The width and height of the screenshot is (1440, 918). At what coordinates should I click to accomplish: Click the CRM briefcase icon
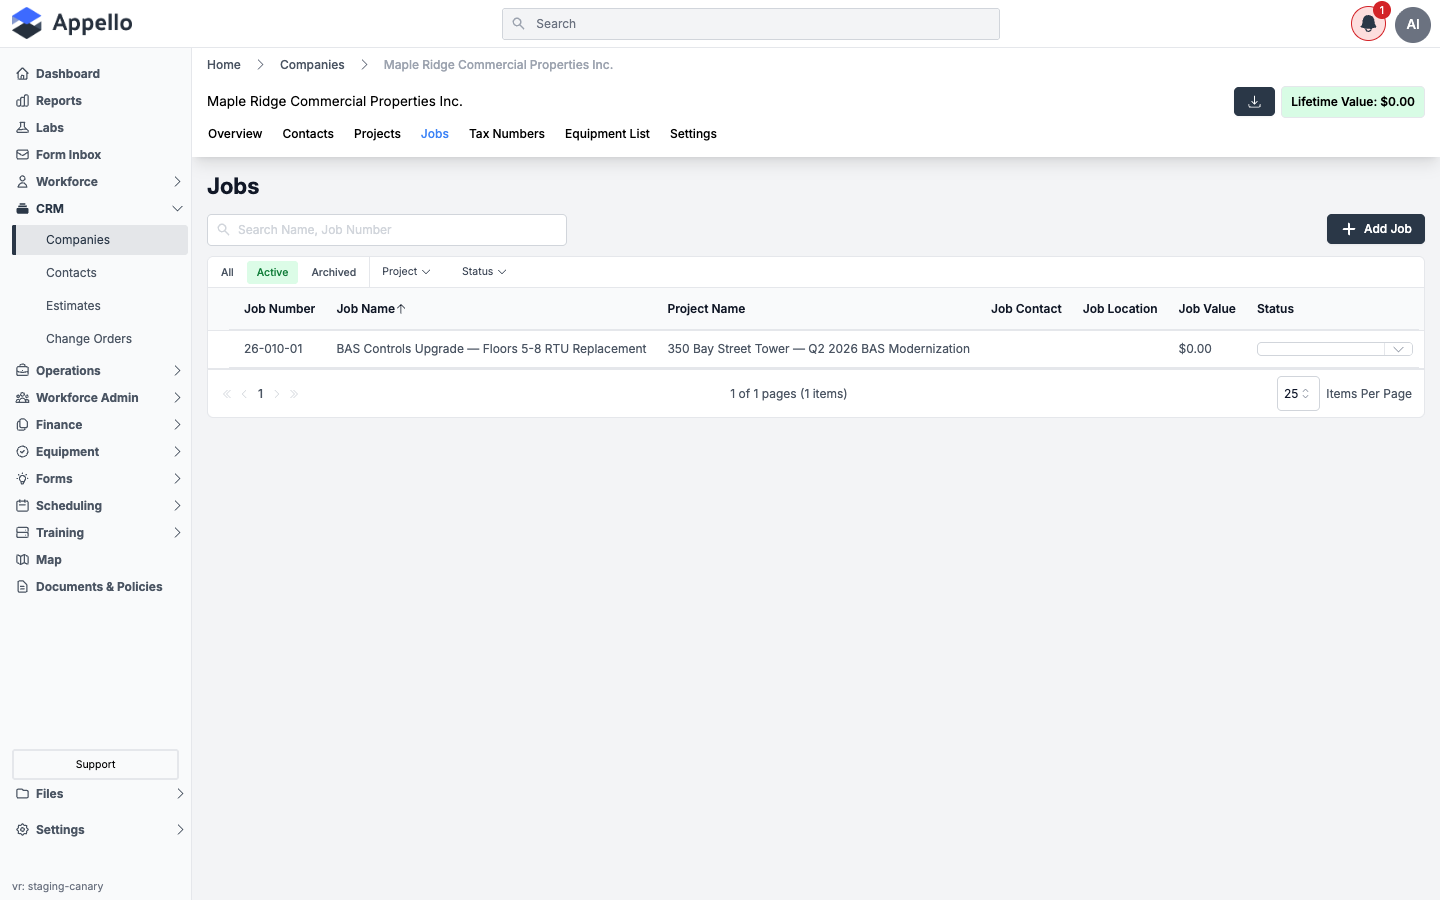coord(22,209)
